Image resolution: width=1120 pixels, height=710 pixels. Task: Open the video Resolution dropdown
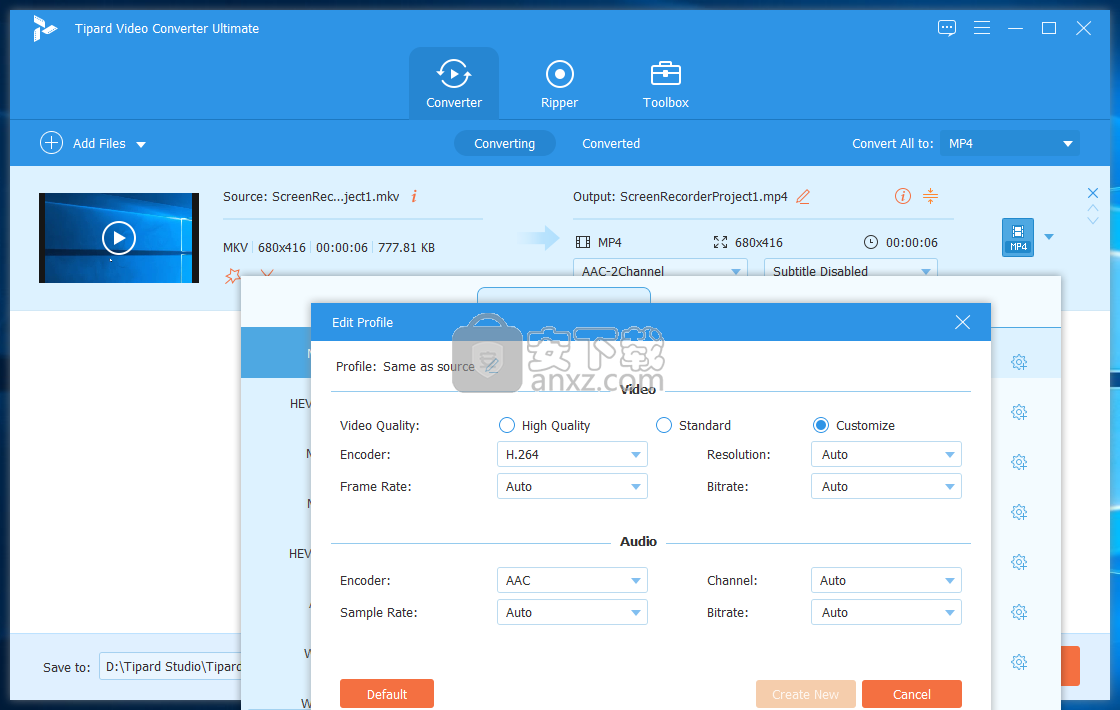point(886,454)
